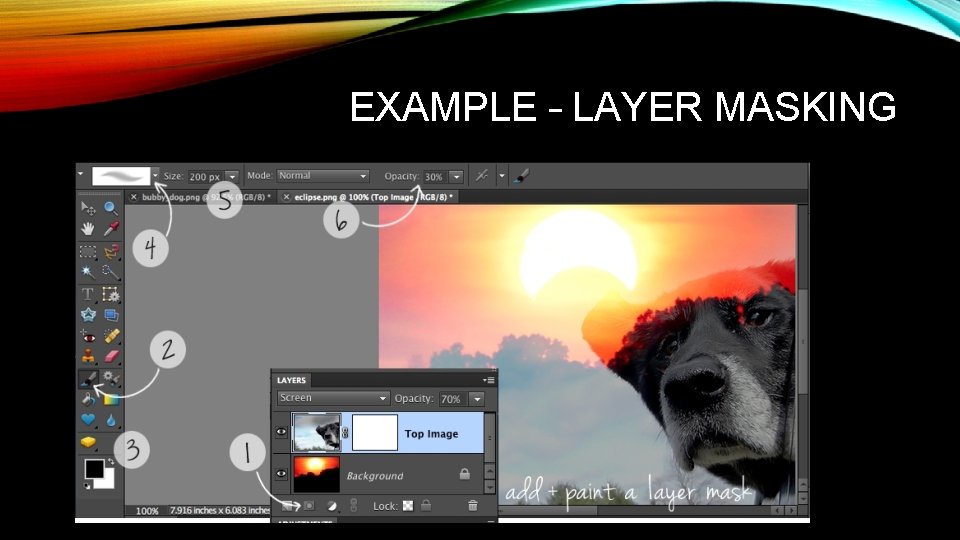Select the Spot Healing bandage tool
Viewport: 960px width, 540px height.
[111, 336]
